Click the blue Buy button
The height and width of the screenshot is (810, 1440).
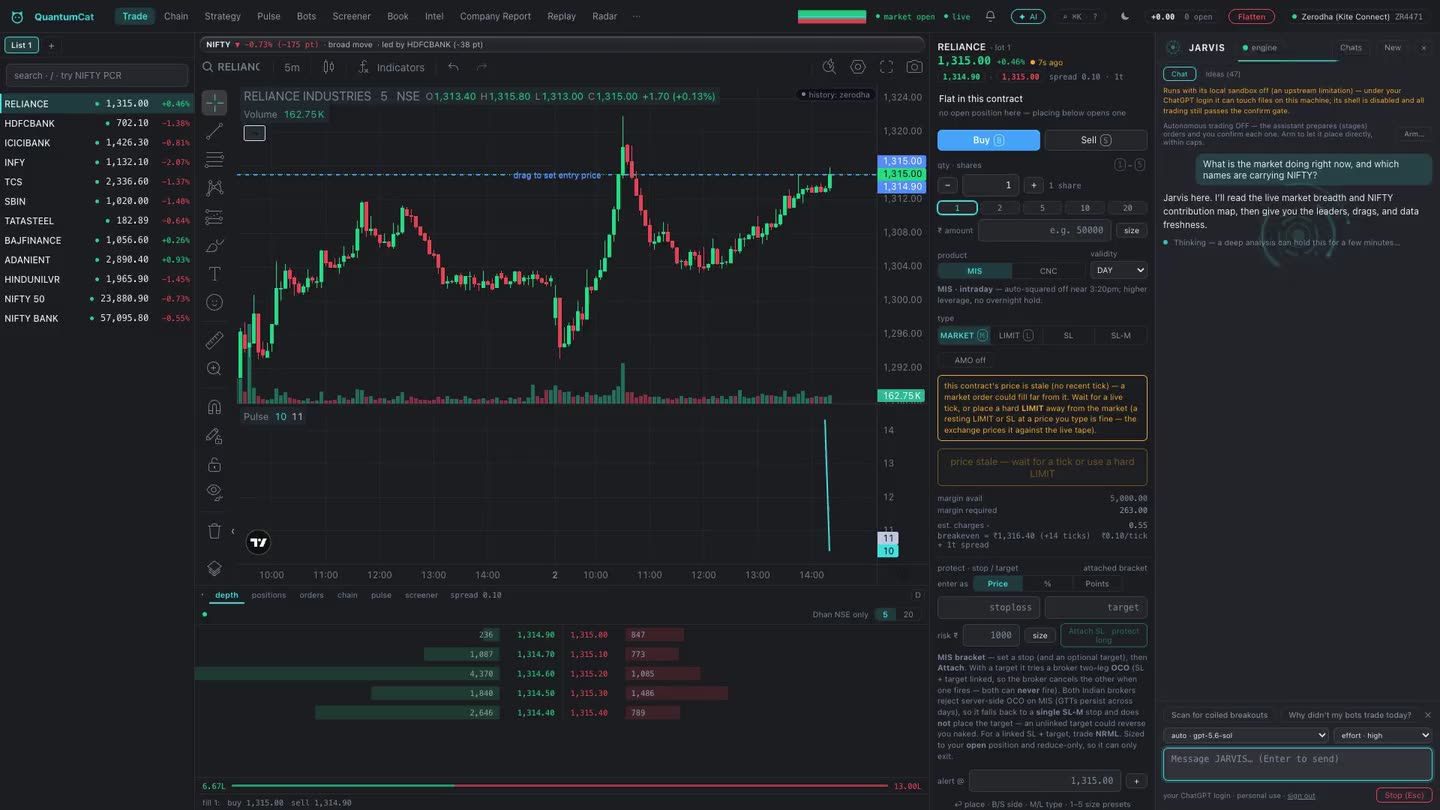tap(989, 140)
